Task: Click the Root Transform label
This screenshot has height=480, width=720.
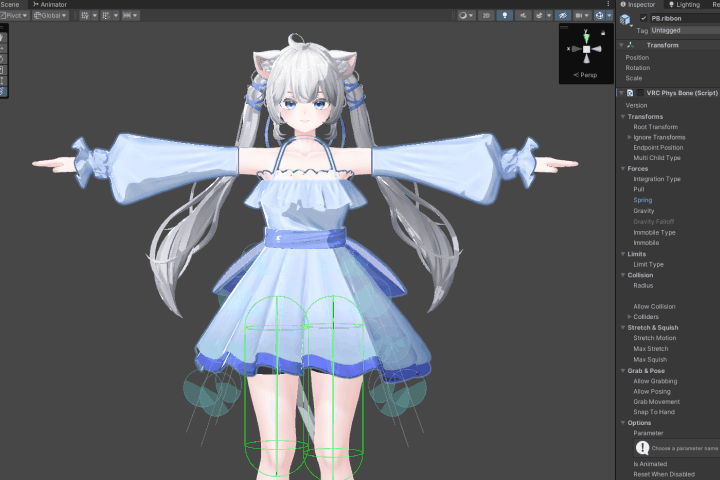Action: pyautogui.click(x=656, y=127)
